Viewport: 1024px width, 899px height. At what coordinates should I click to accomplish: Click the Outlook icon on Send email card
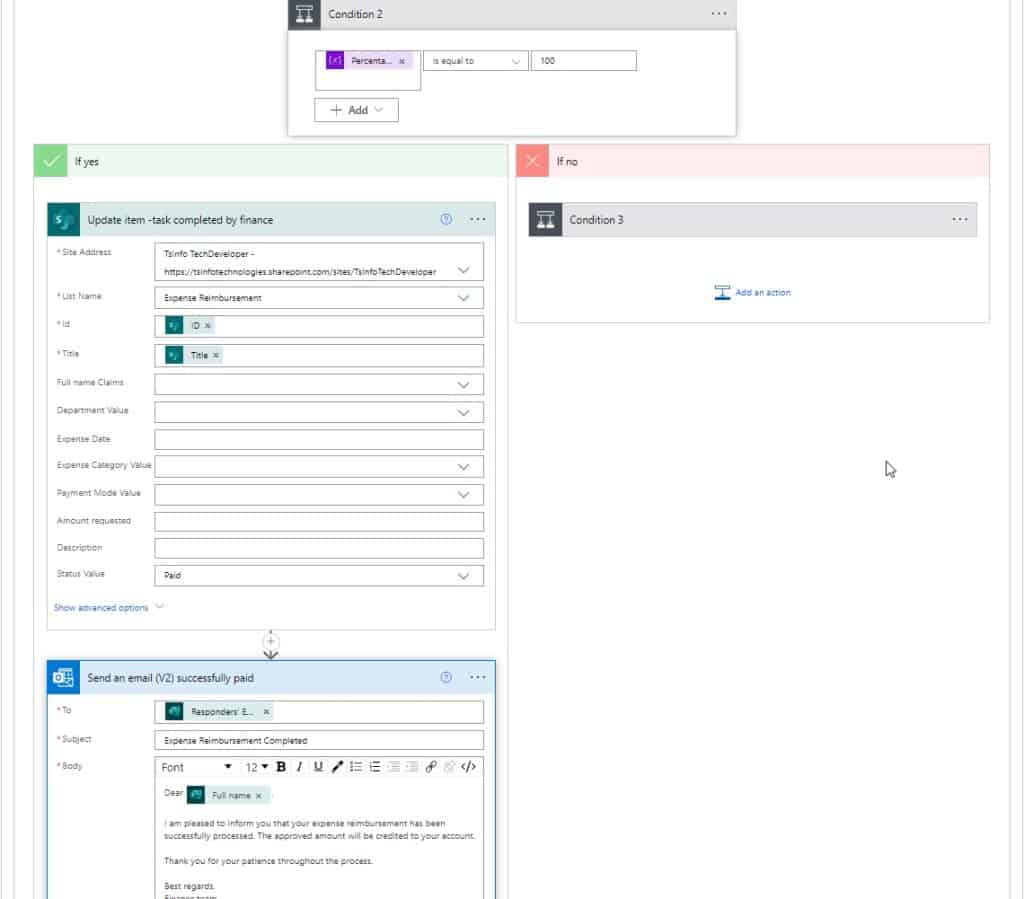click(63, 678)
